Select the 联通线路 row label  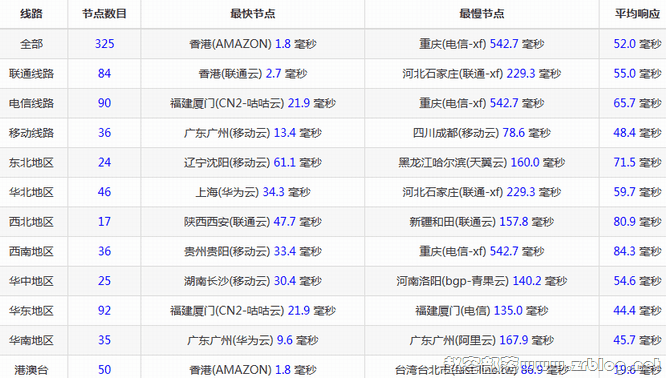coord(31,73)
